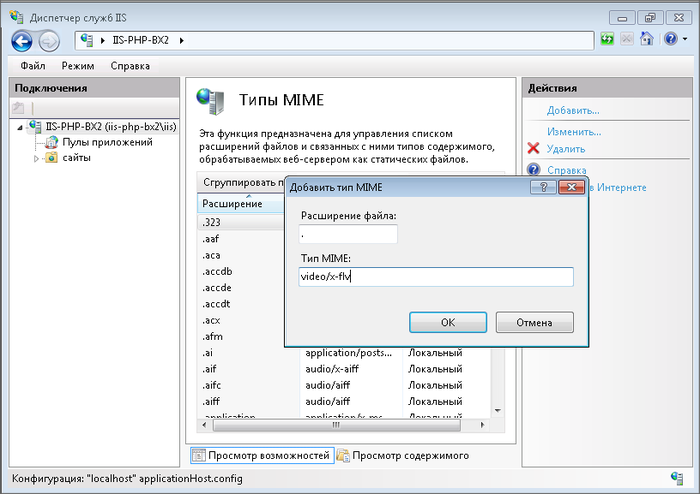
Task: Select the .aca extension row
Action: [241, 255]
